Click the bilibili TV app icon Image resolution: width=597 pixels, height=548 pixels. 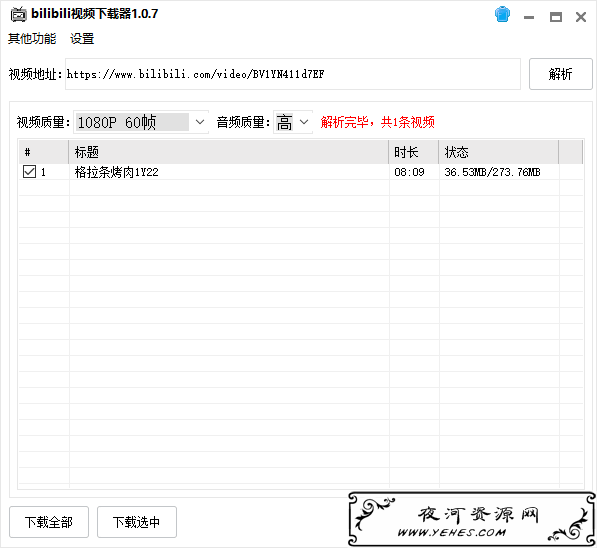coord(18,14)
